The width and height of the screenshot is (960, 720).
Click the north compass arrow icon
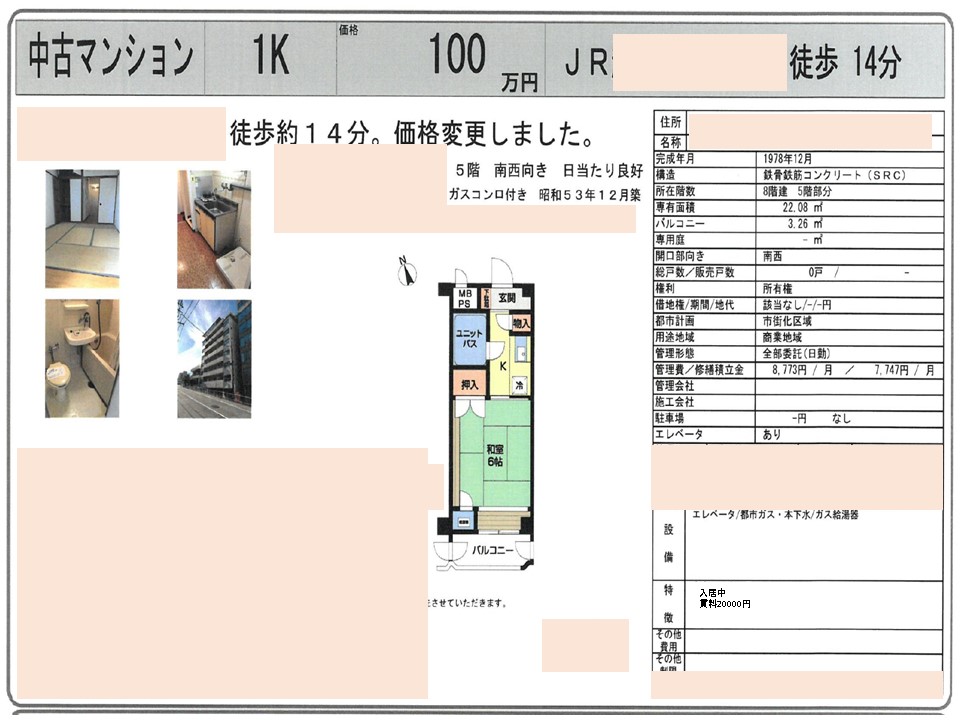[x=406, y=271]
